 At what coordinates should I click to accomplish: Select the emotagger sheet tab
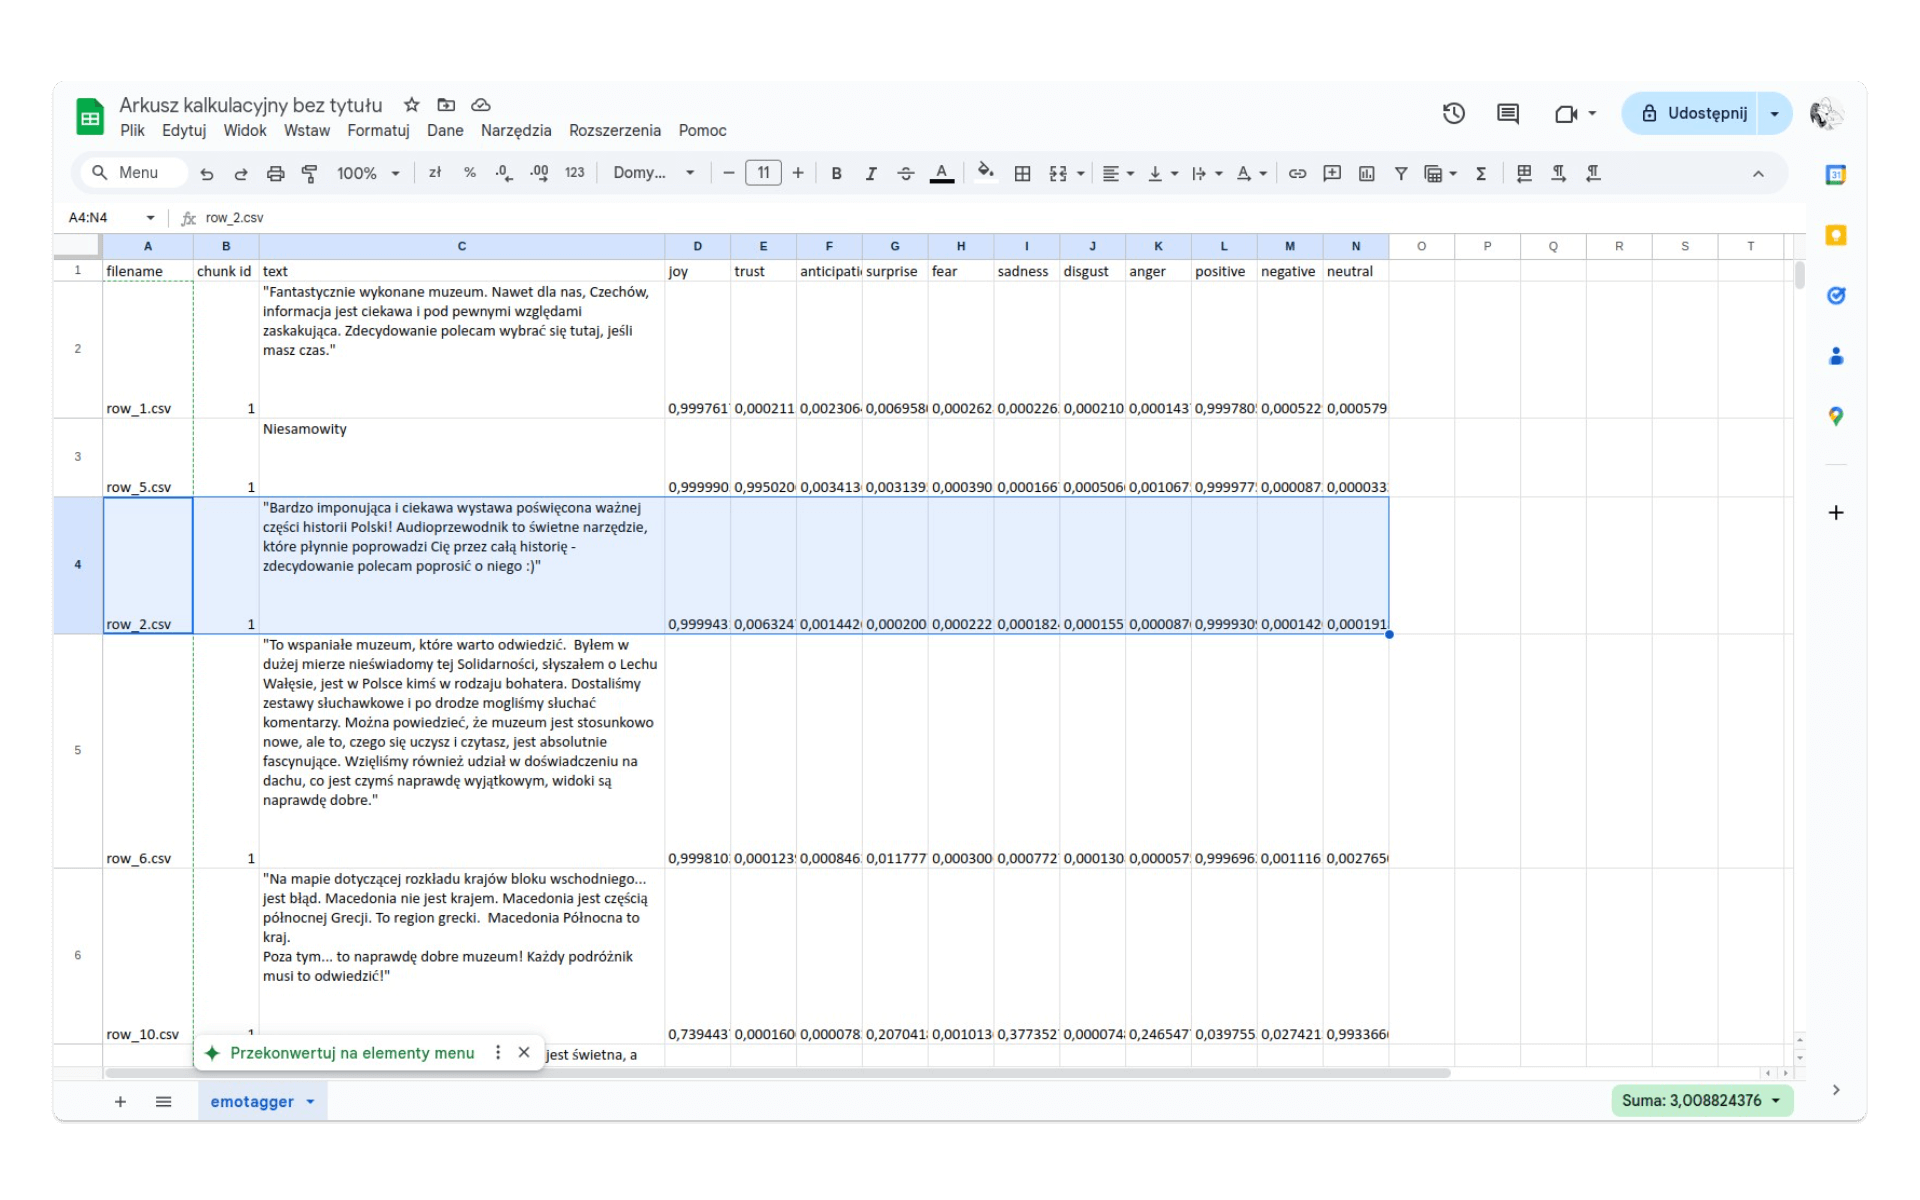[x=252, y=1102]
